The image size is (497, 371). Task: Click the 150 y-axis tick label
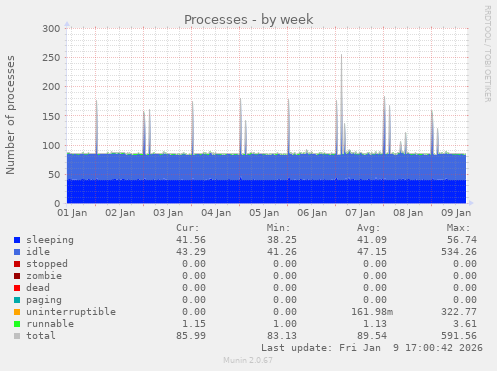51,116
